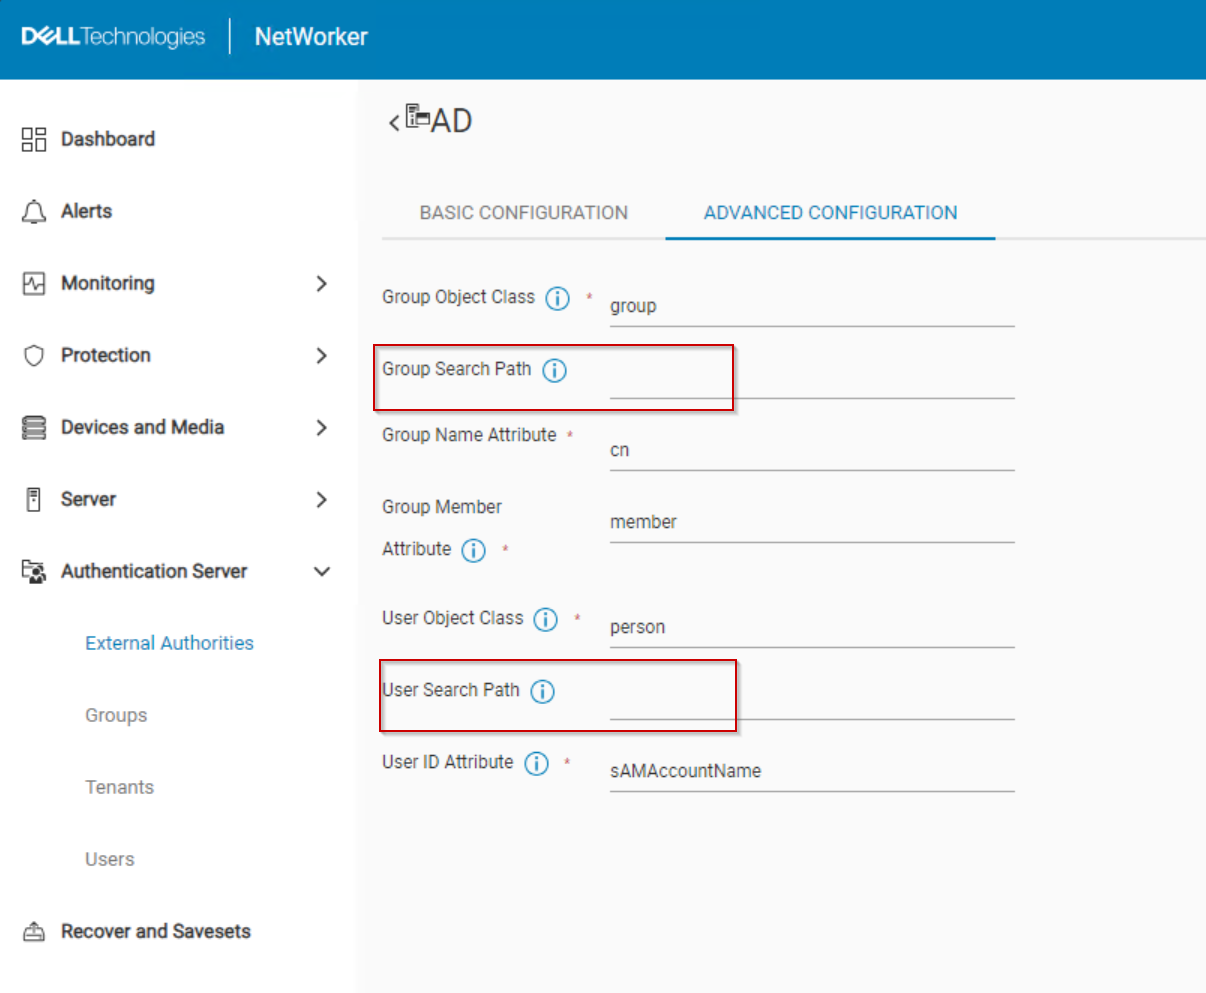Show the Group Search Path info tooltip
The width and height of the screenshot is (1206, 993).
tap(551, 370)
